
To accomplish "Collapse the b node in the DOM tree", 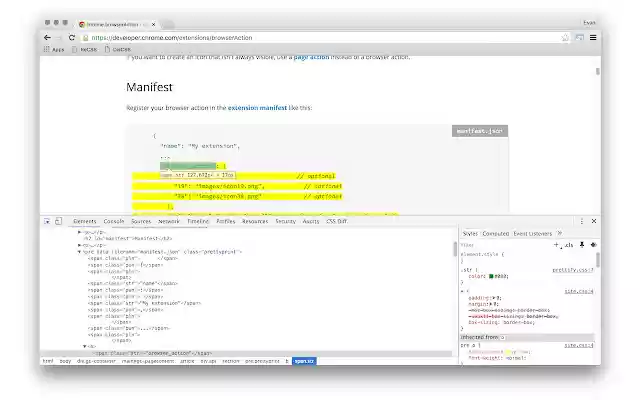I will 84,346.
